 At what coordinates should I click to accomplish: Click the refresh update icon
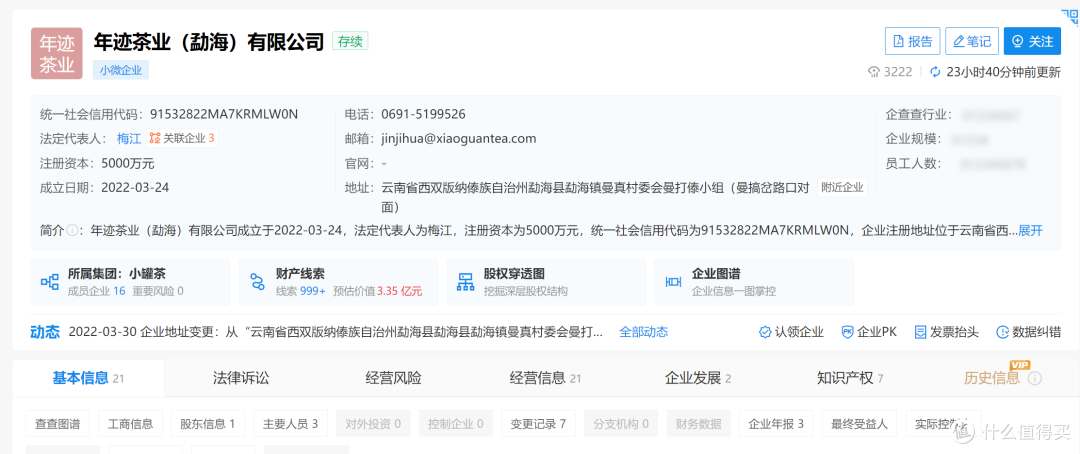tap(935, 72)
